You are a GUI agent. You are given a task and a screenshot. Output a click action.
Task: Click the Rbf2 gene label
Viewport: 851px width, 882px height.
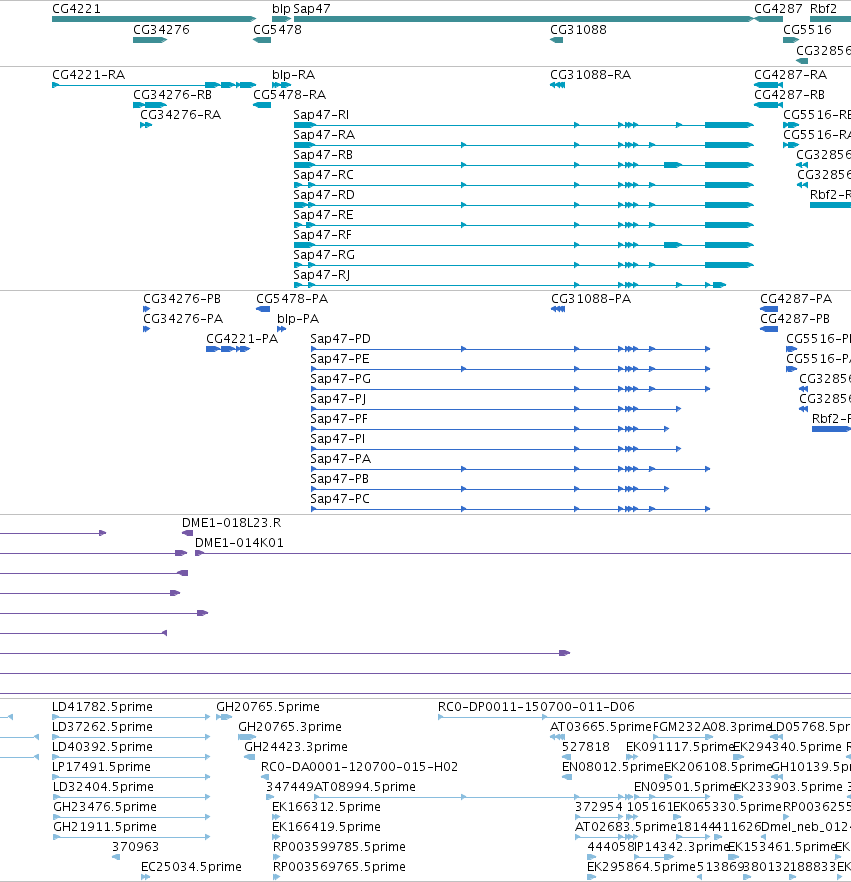823,9
